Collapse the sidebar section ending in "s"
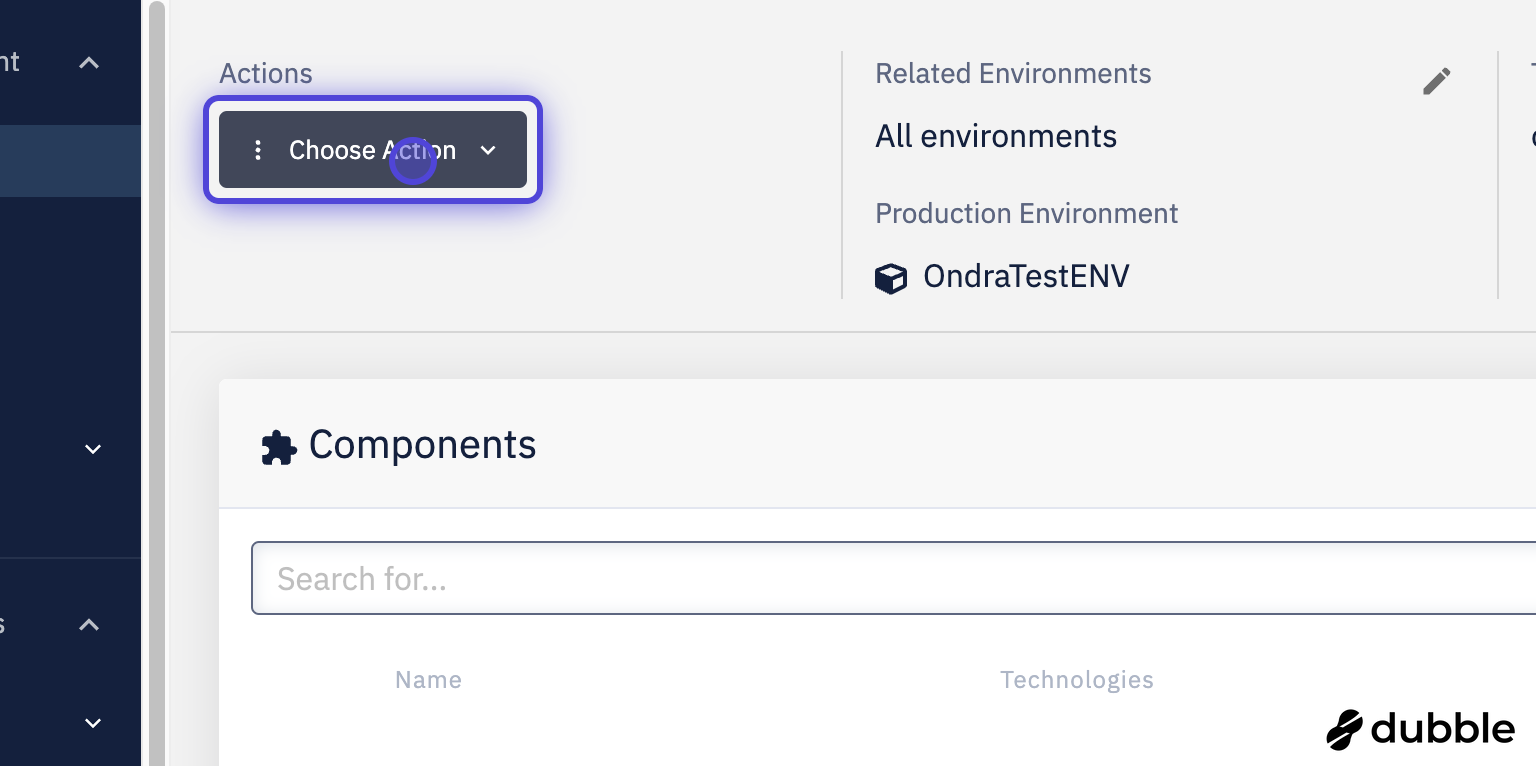 (89, 625)
